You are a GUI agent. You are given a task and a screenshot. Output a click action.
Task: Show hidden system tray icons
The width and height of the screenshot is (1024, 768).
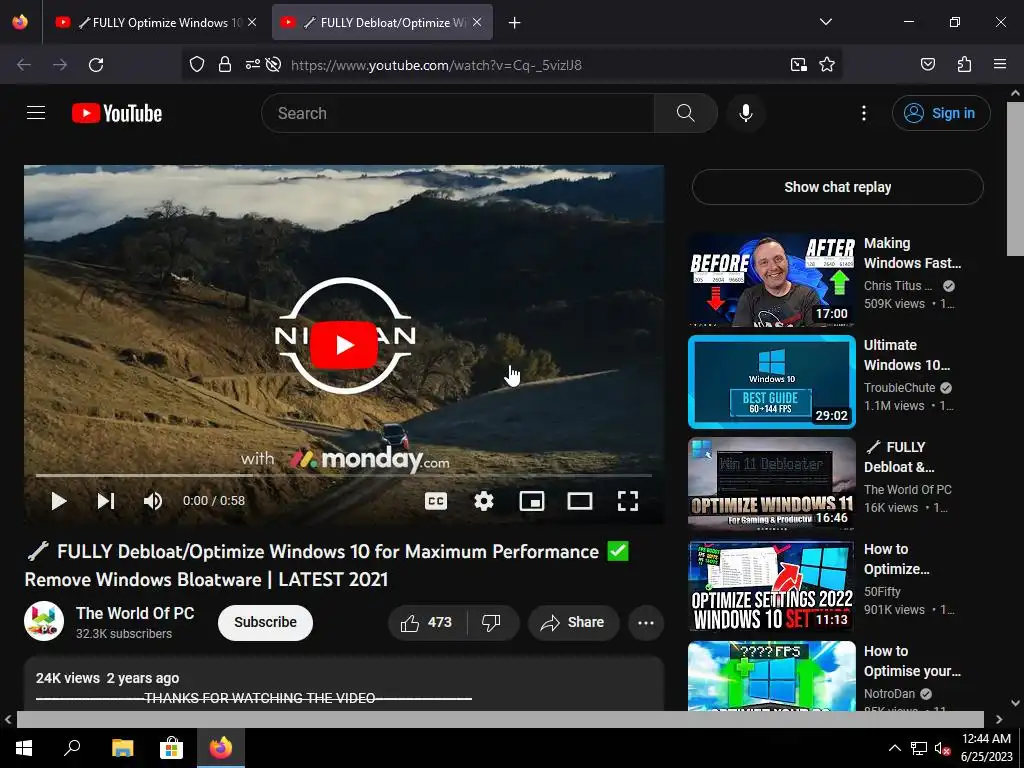(x=895, y=748)
